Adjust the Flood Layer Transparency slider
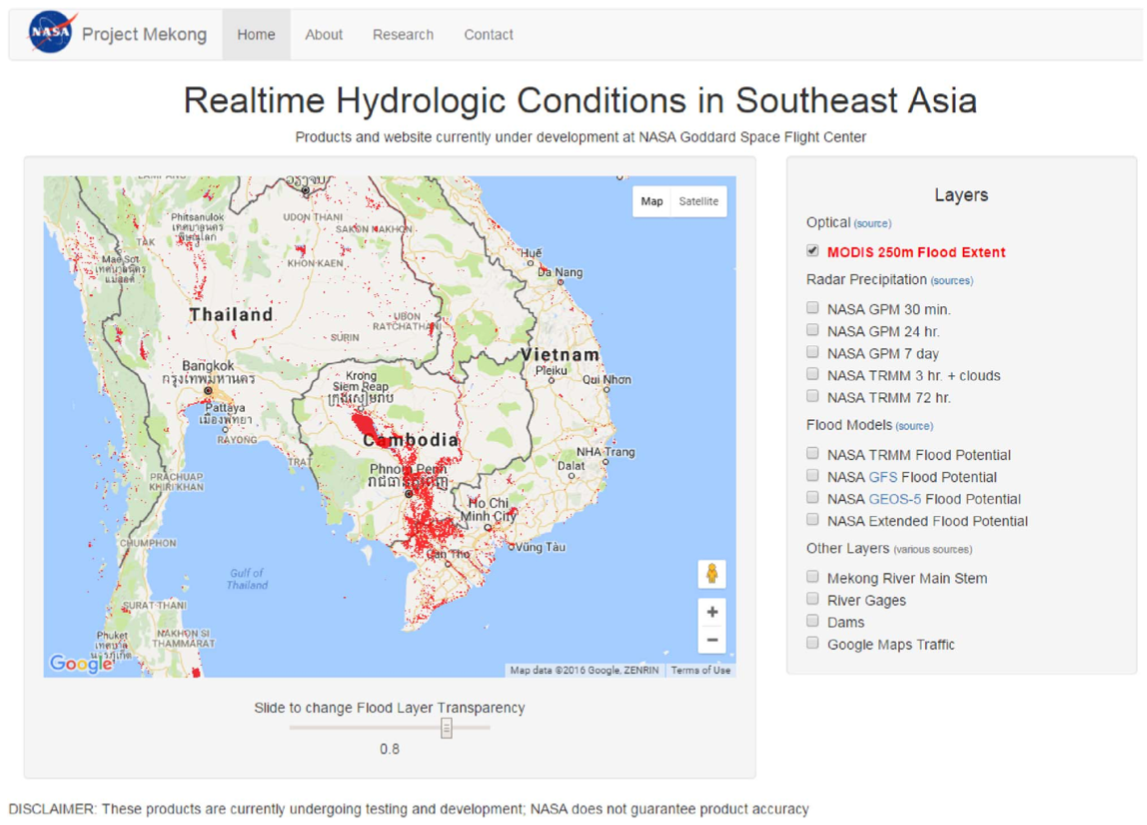Screen dimensions: 1147x825 point(446,727)
